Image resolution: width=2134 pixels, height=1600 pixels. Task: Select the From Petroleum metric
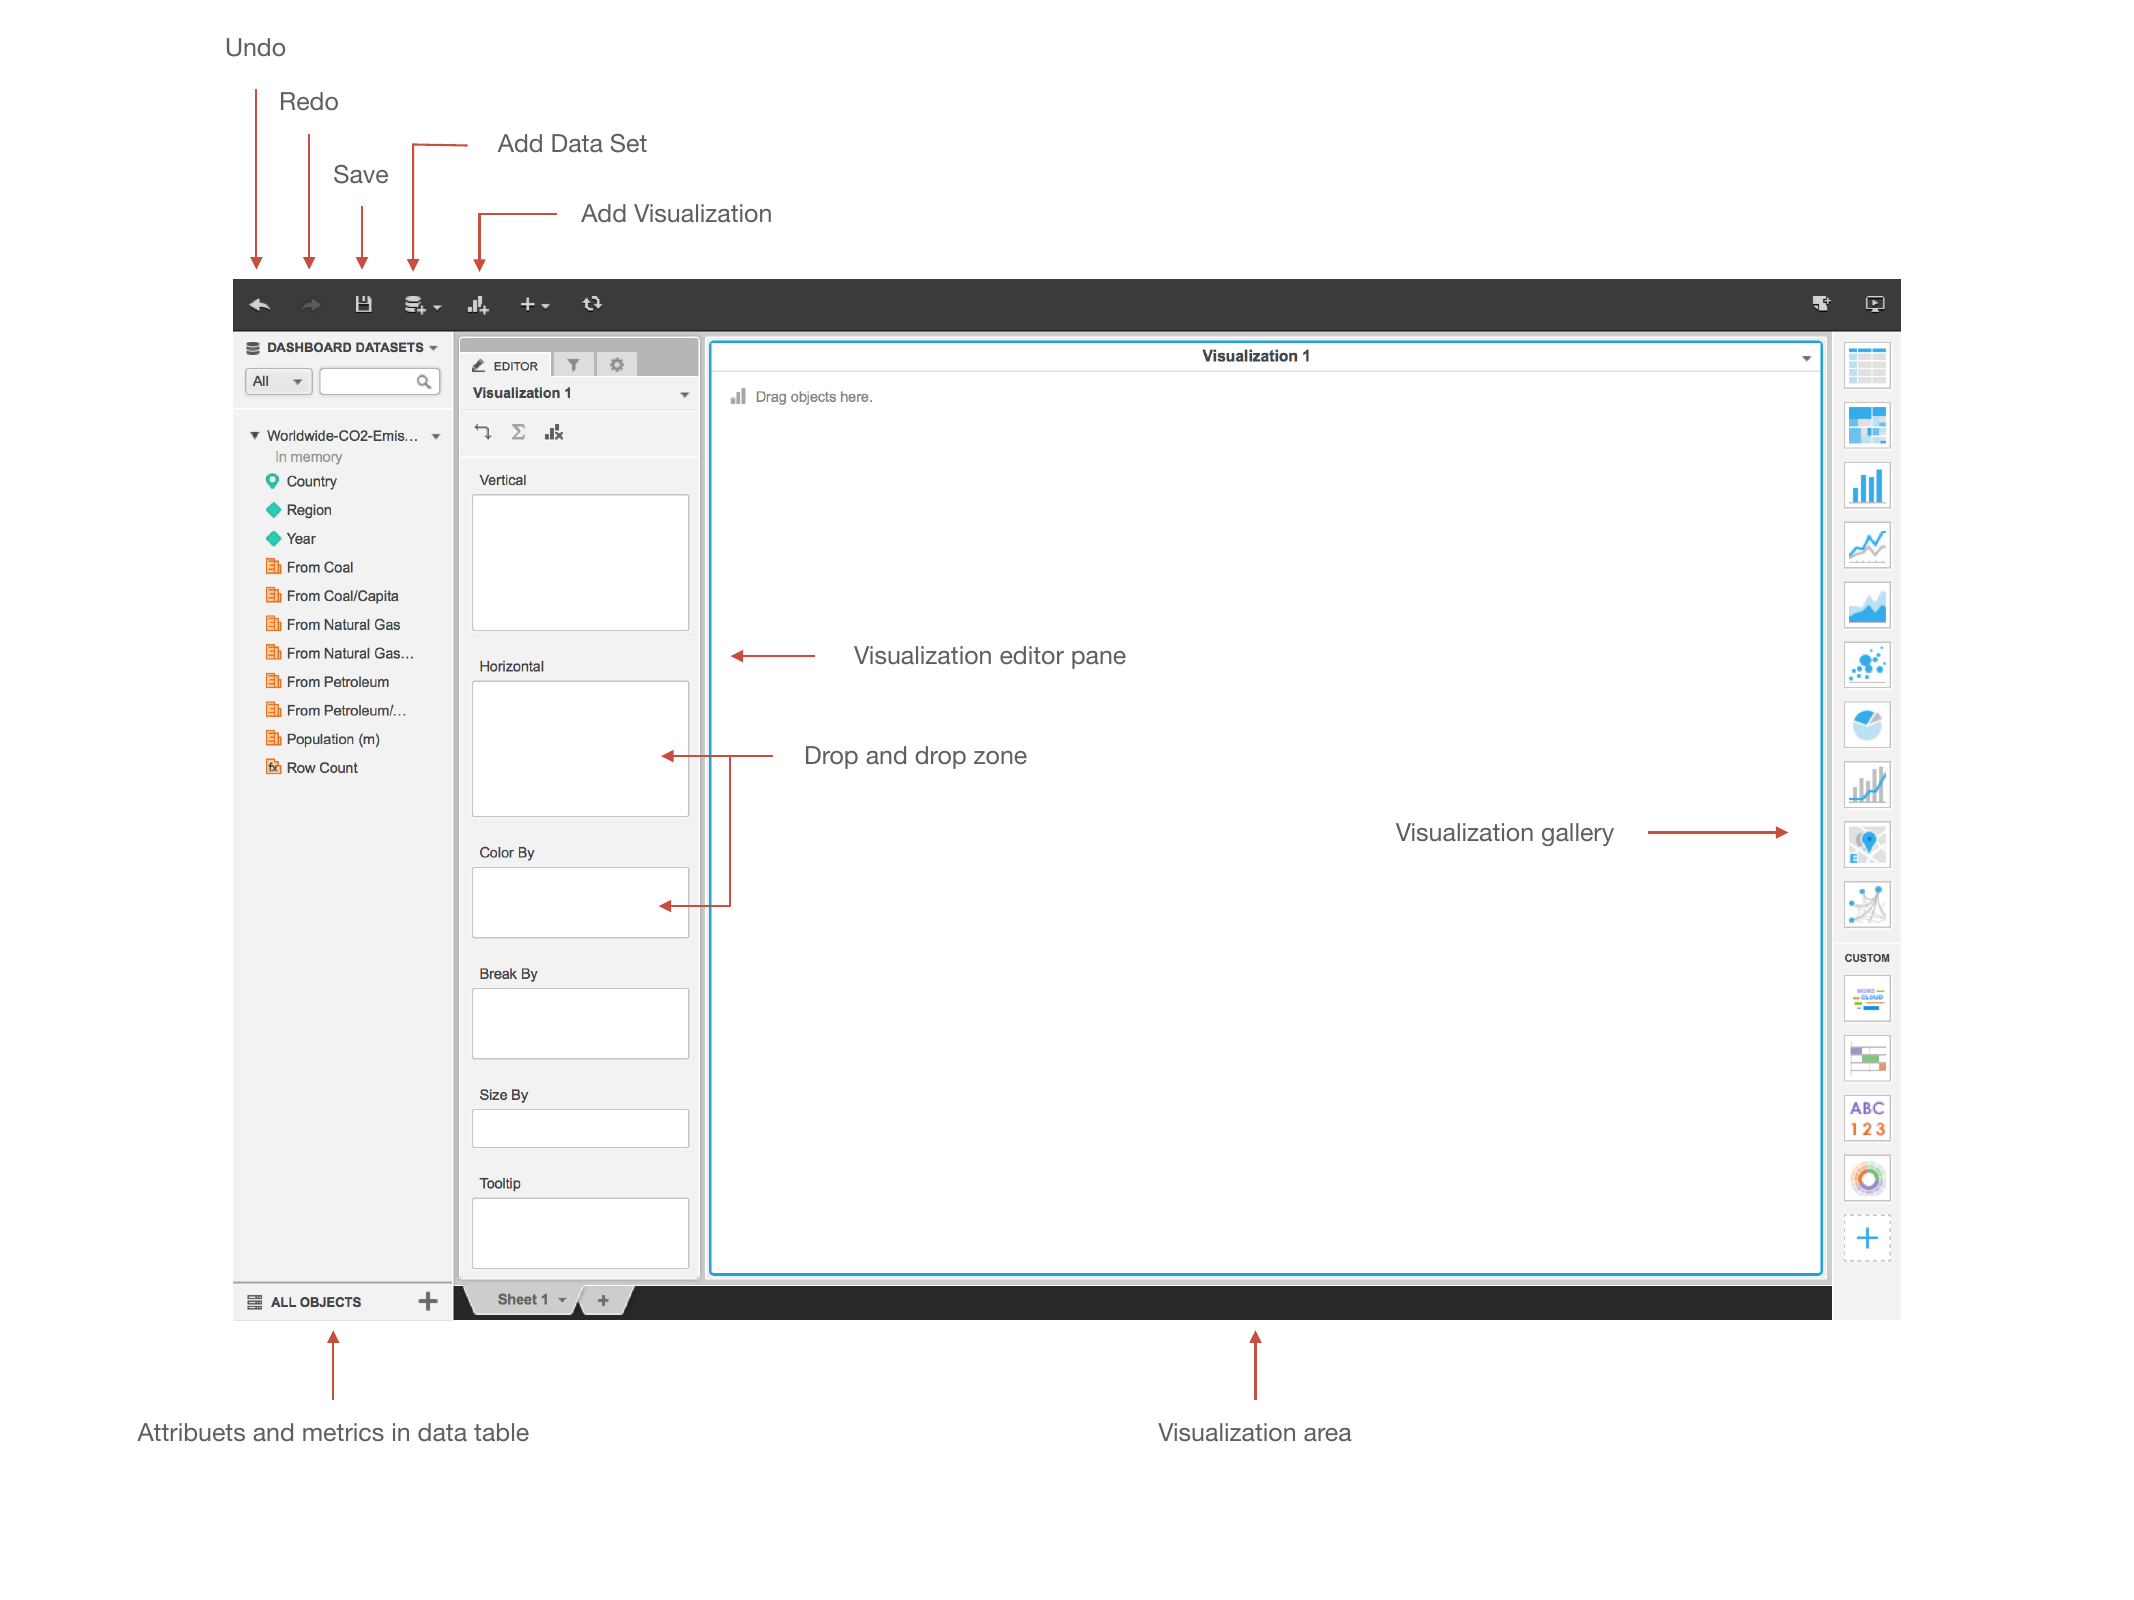(x=327, y=682)
